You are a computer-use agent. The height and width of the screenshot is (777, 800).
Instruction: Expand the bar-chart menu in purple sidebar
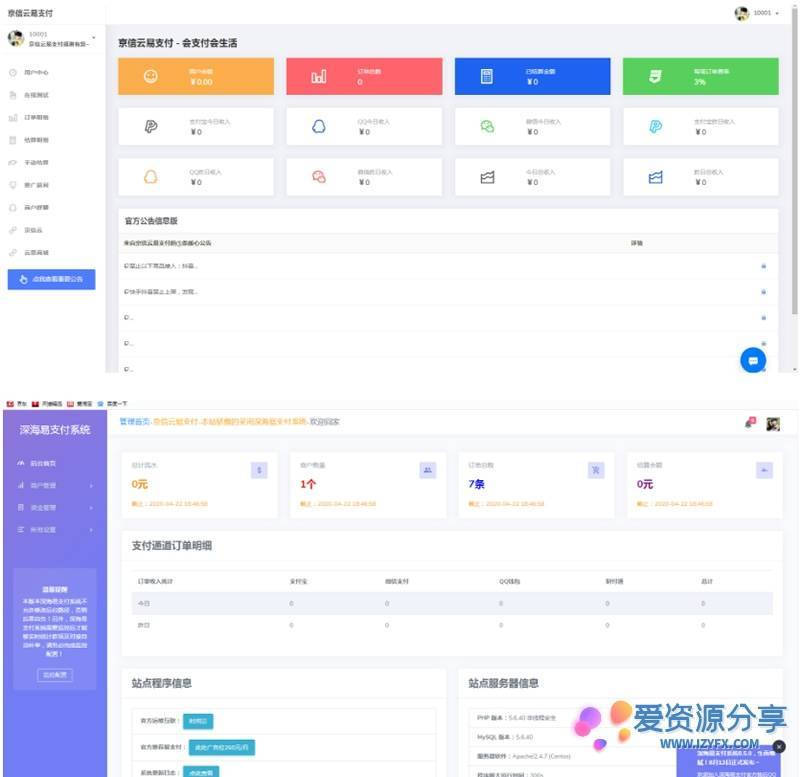pyautogui.click(x=55, y=485)
